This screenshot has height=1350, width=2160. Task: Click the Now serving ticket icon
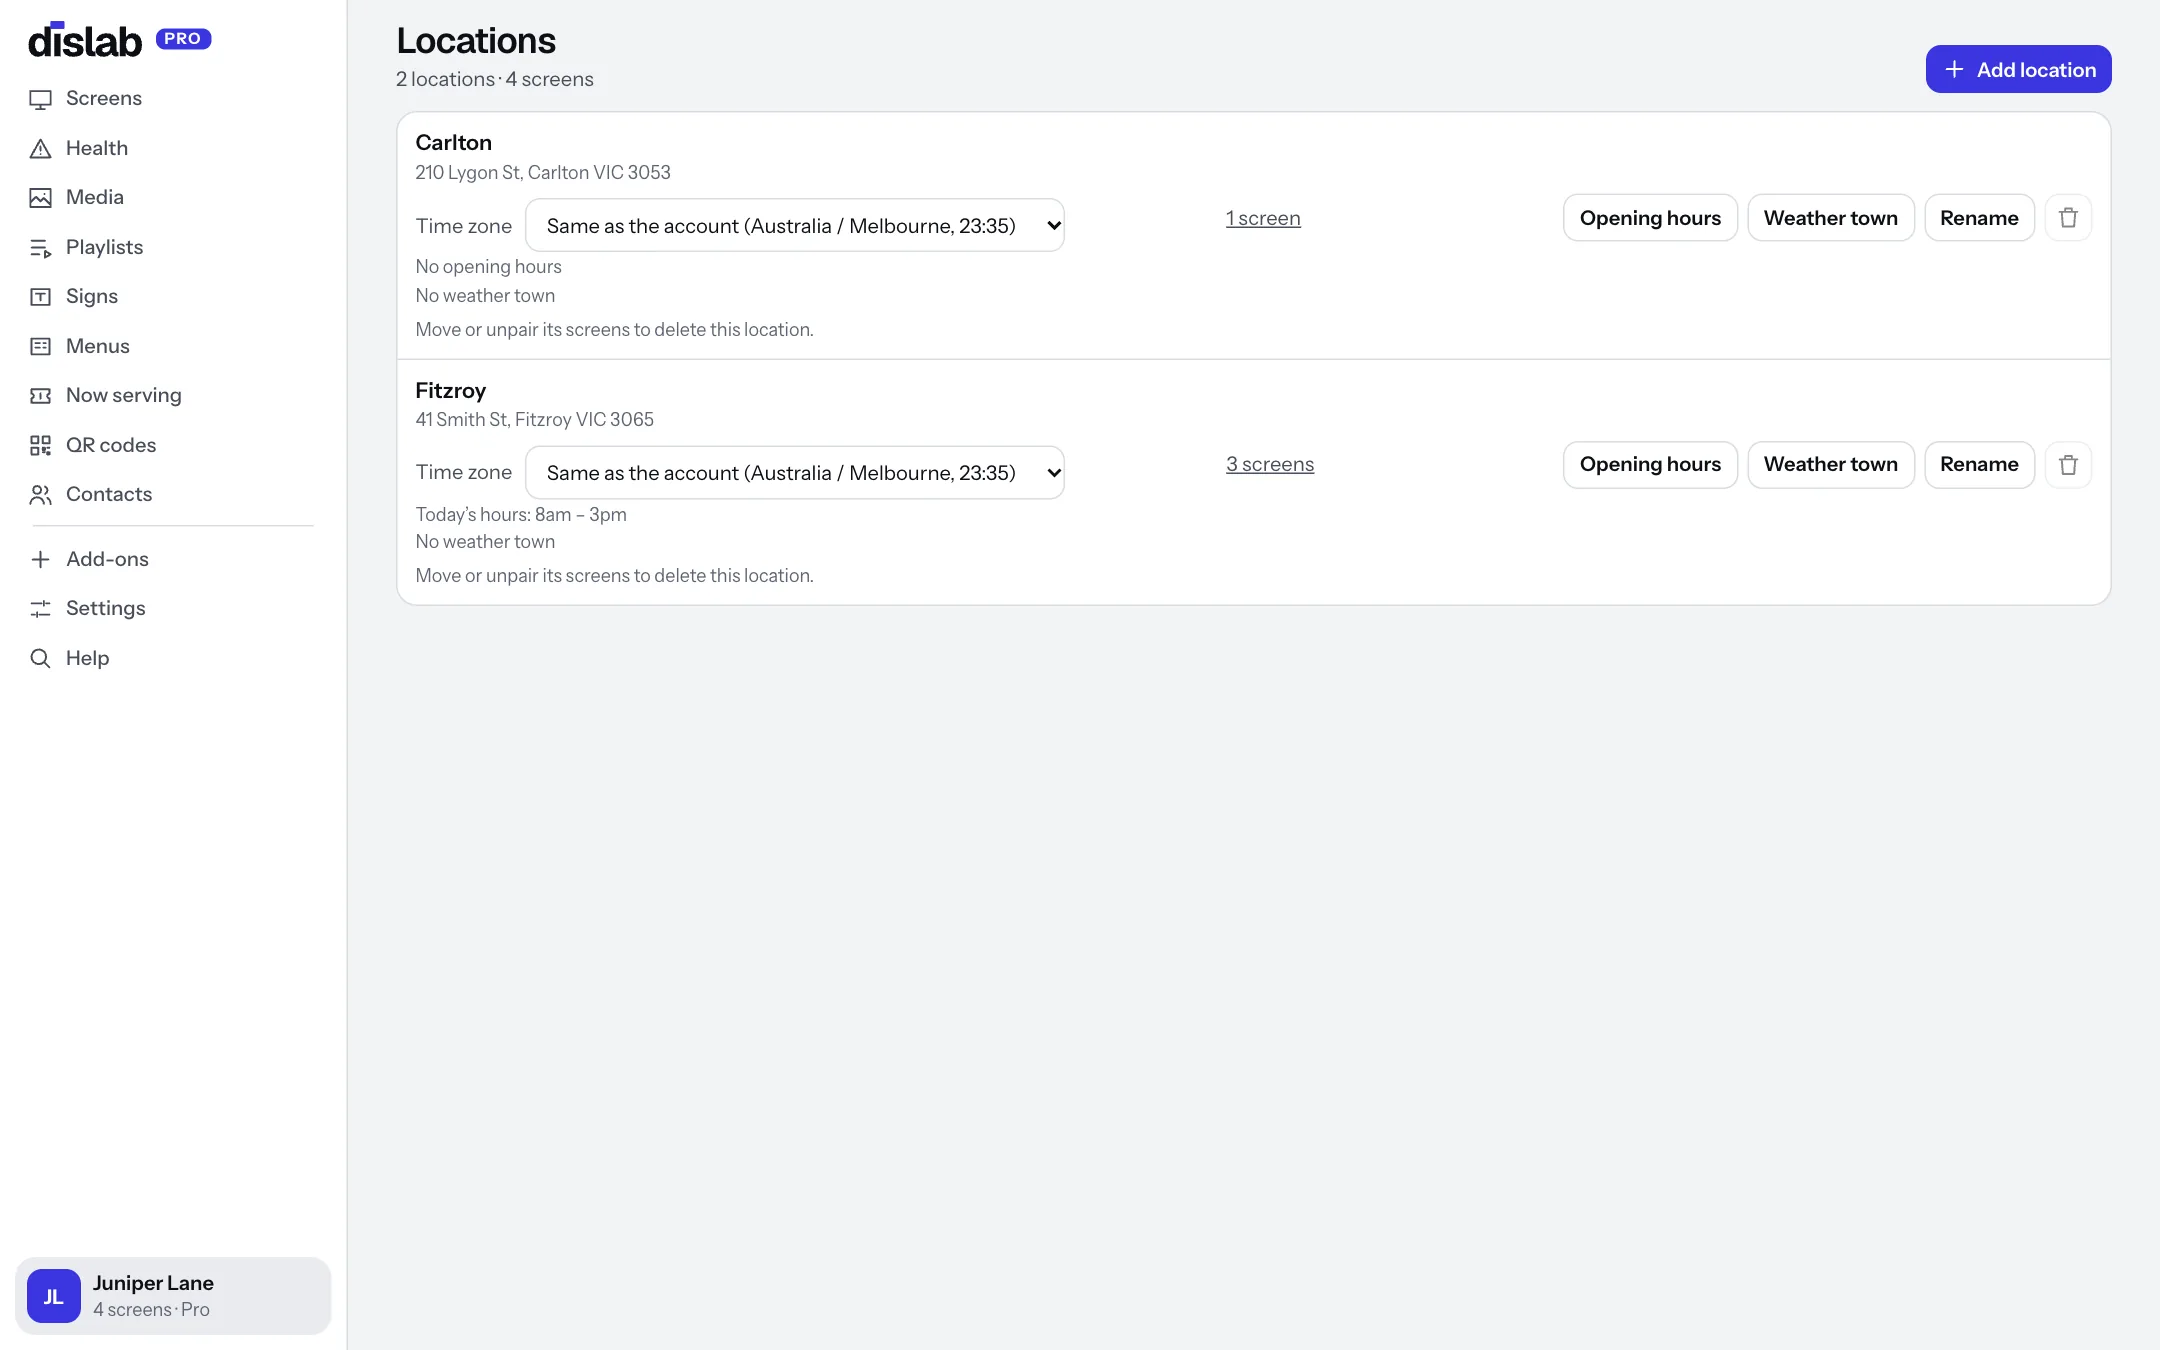coord(40,396)
